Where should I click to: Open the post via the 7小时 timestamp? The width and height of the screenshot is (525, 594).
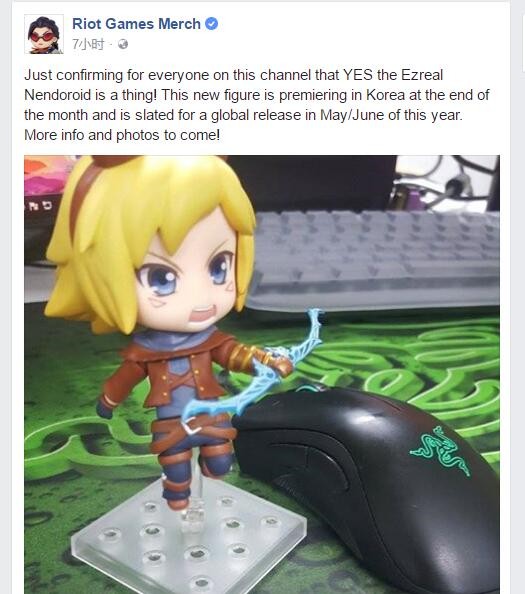click(x=88, y=44)
